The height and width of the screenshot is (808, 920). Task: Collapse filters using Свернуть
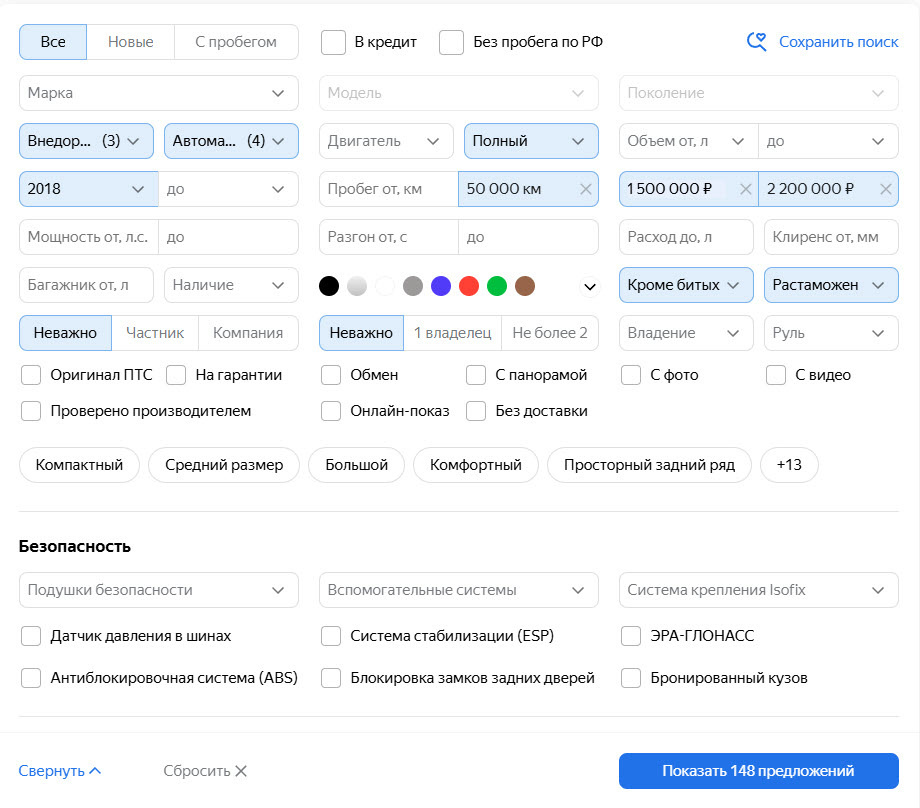(x=60, y=771)
